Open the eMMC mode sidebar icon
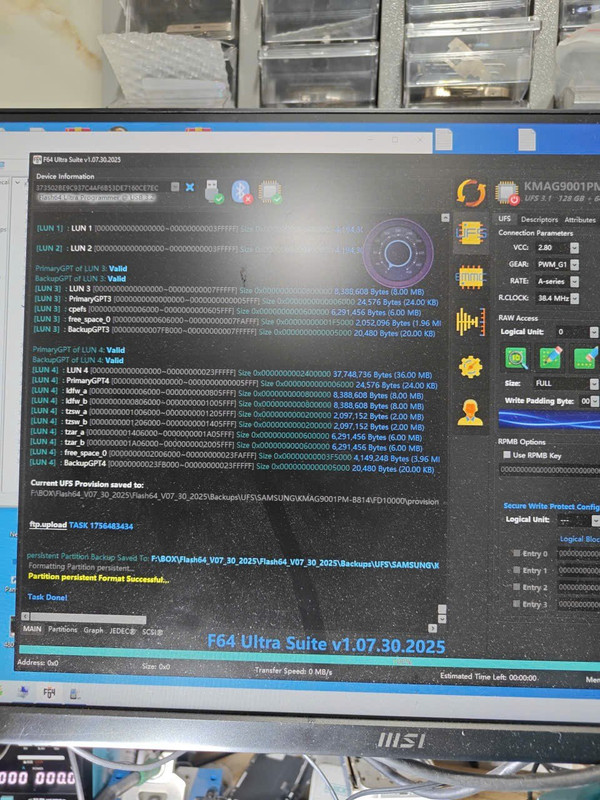The height and width of the screenshot is (800, 600). coord(470,277)
